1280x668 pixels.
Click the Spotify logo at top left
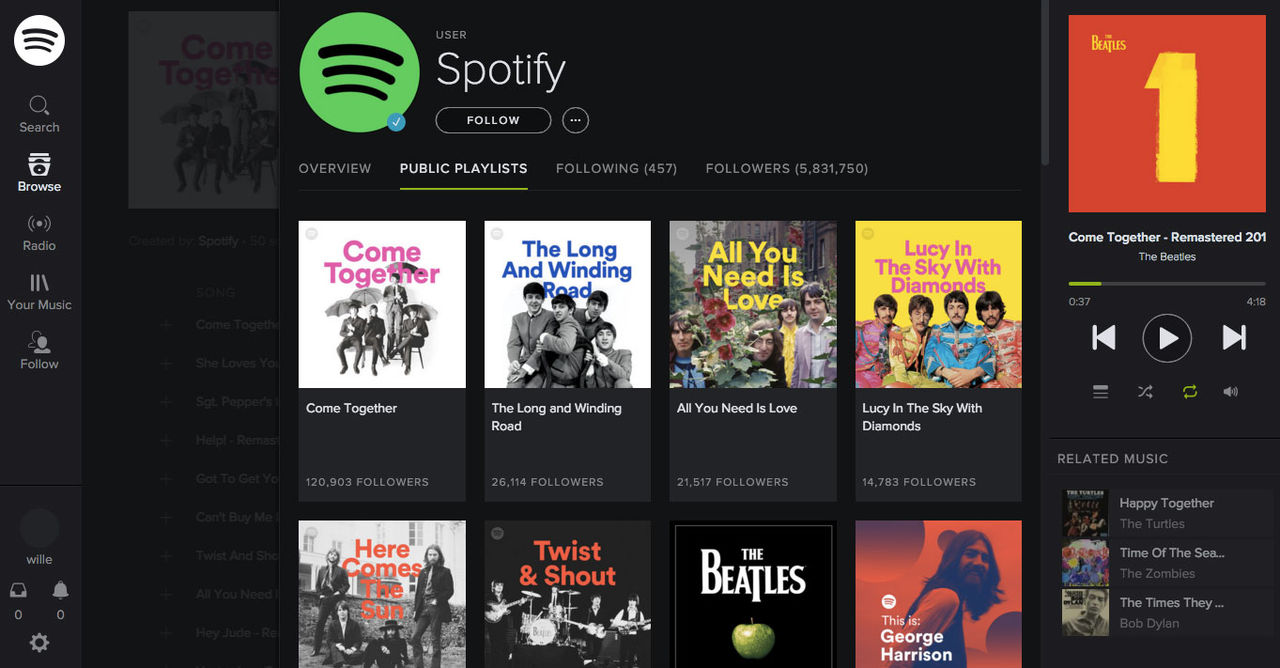(39, 40)
